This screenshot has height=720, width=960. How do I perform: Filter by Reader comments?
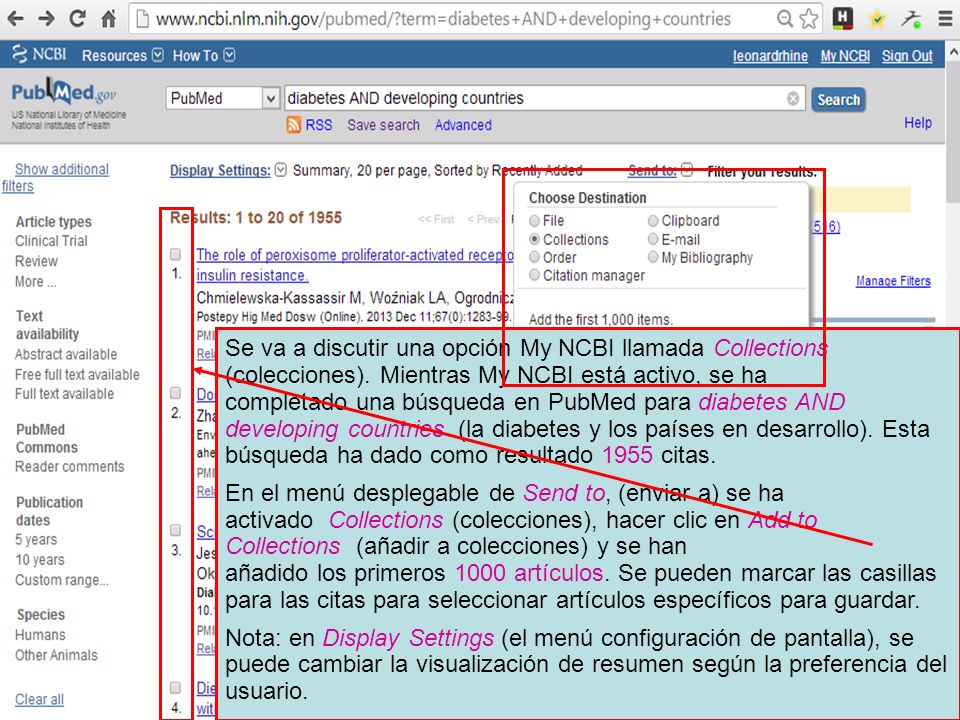point(70,467)
